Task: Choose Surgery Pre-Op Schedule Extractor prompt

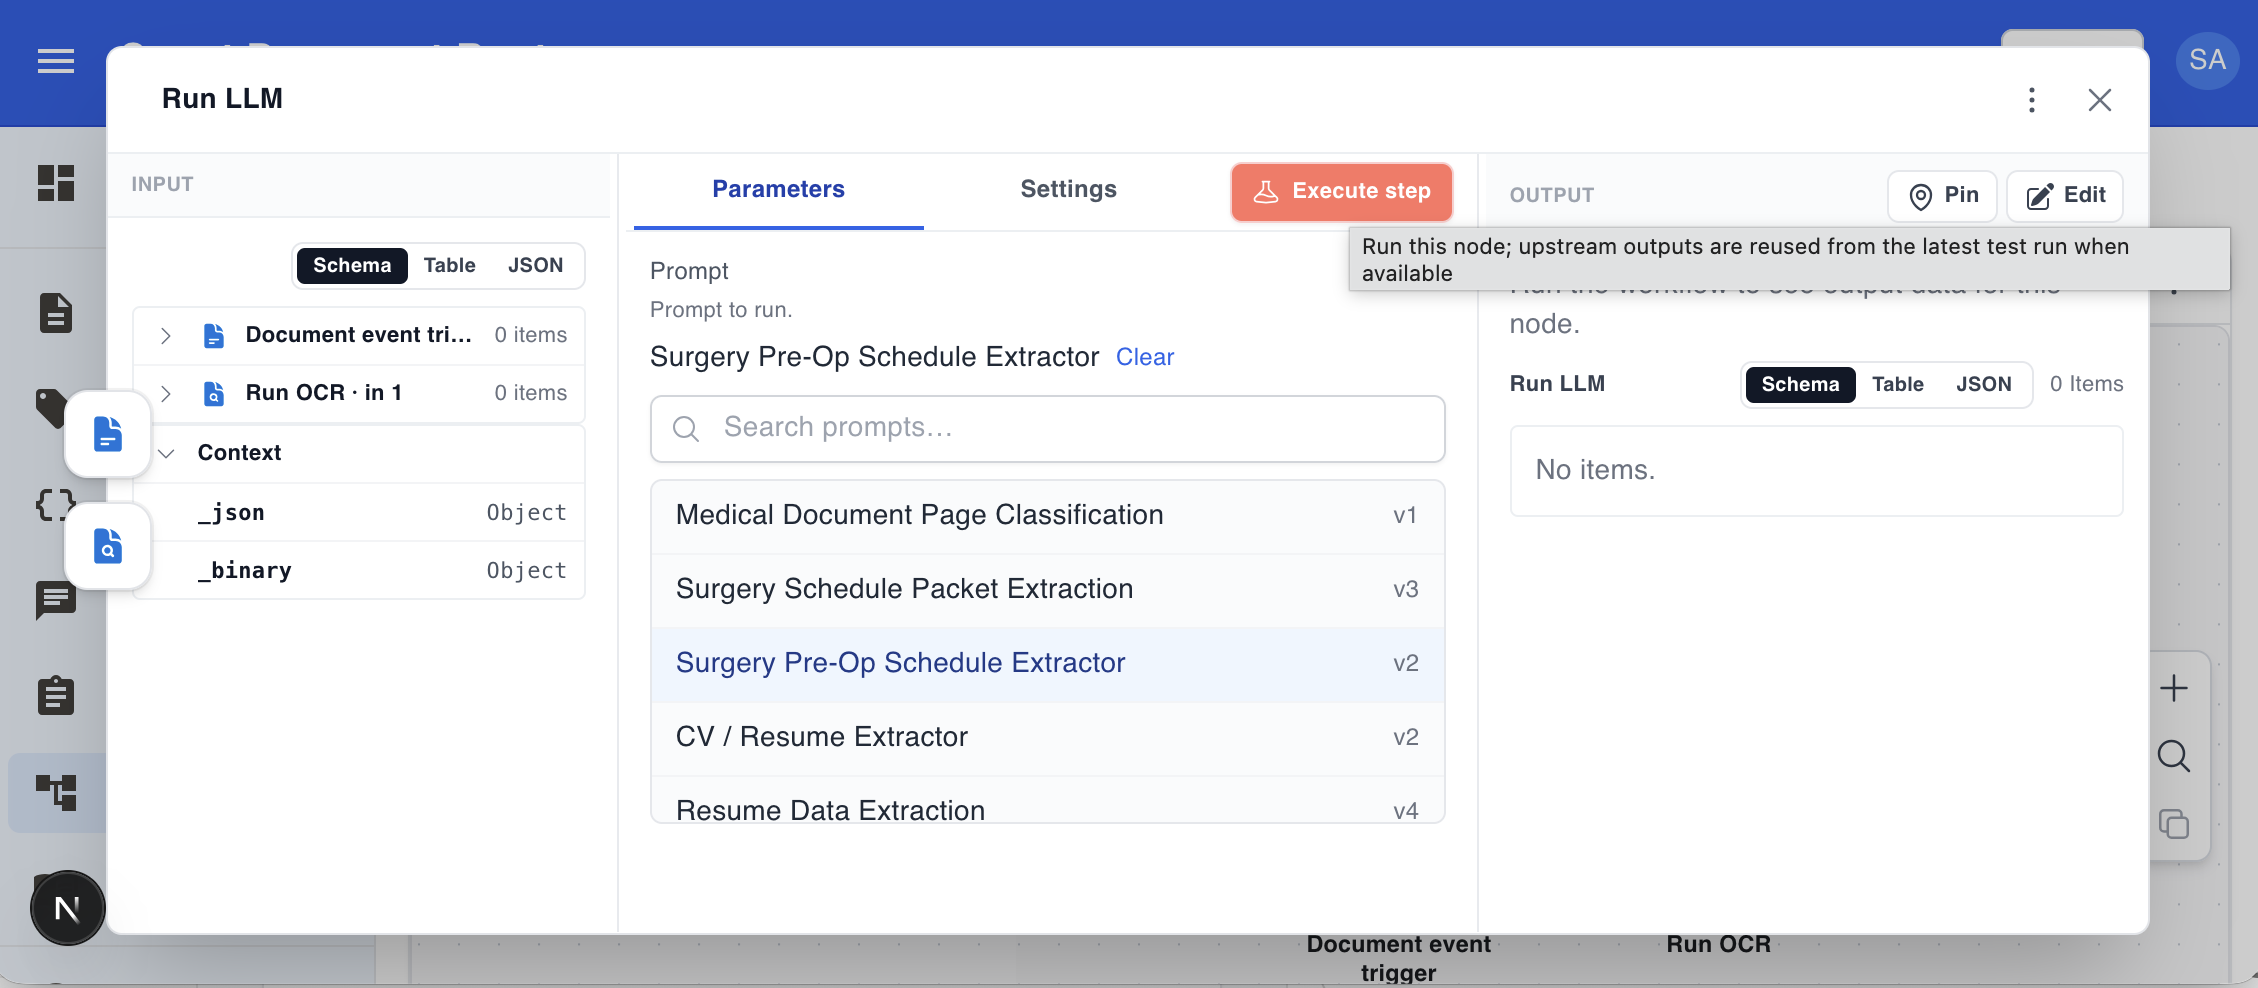Action: [1048, 664]
